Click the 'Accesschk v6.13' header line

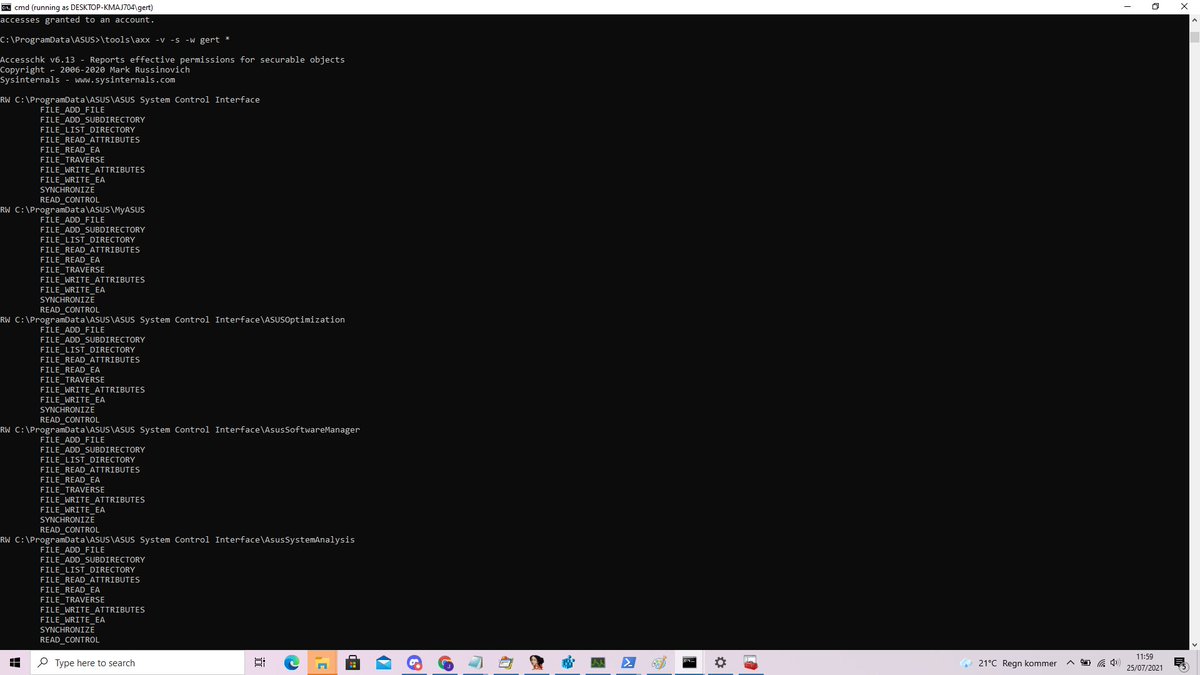point(172,60)
